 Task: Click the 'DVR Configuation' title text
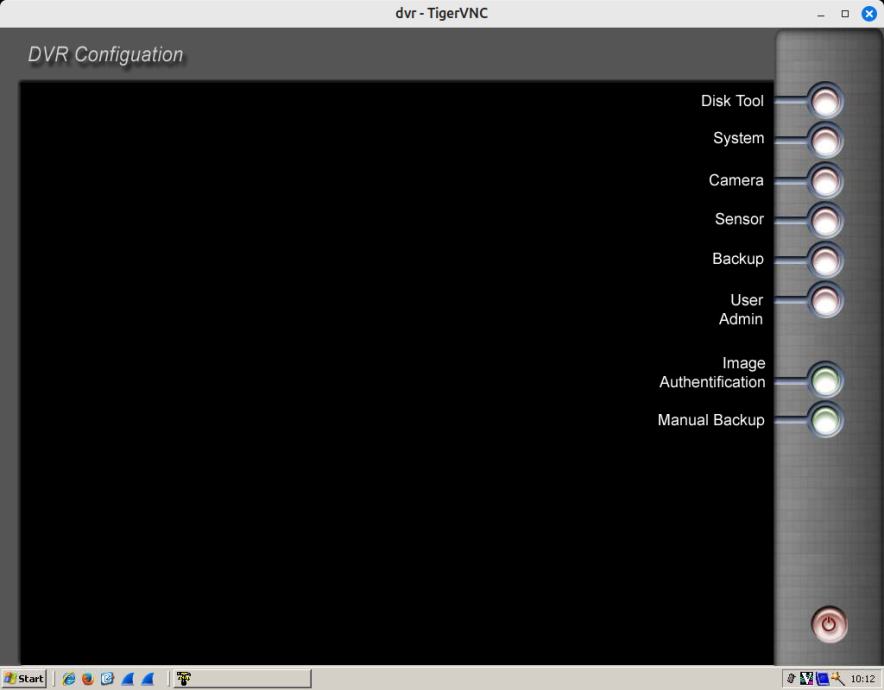[x=105, y=55]
